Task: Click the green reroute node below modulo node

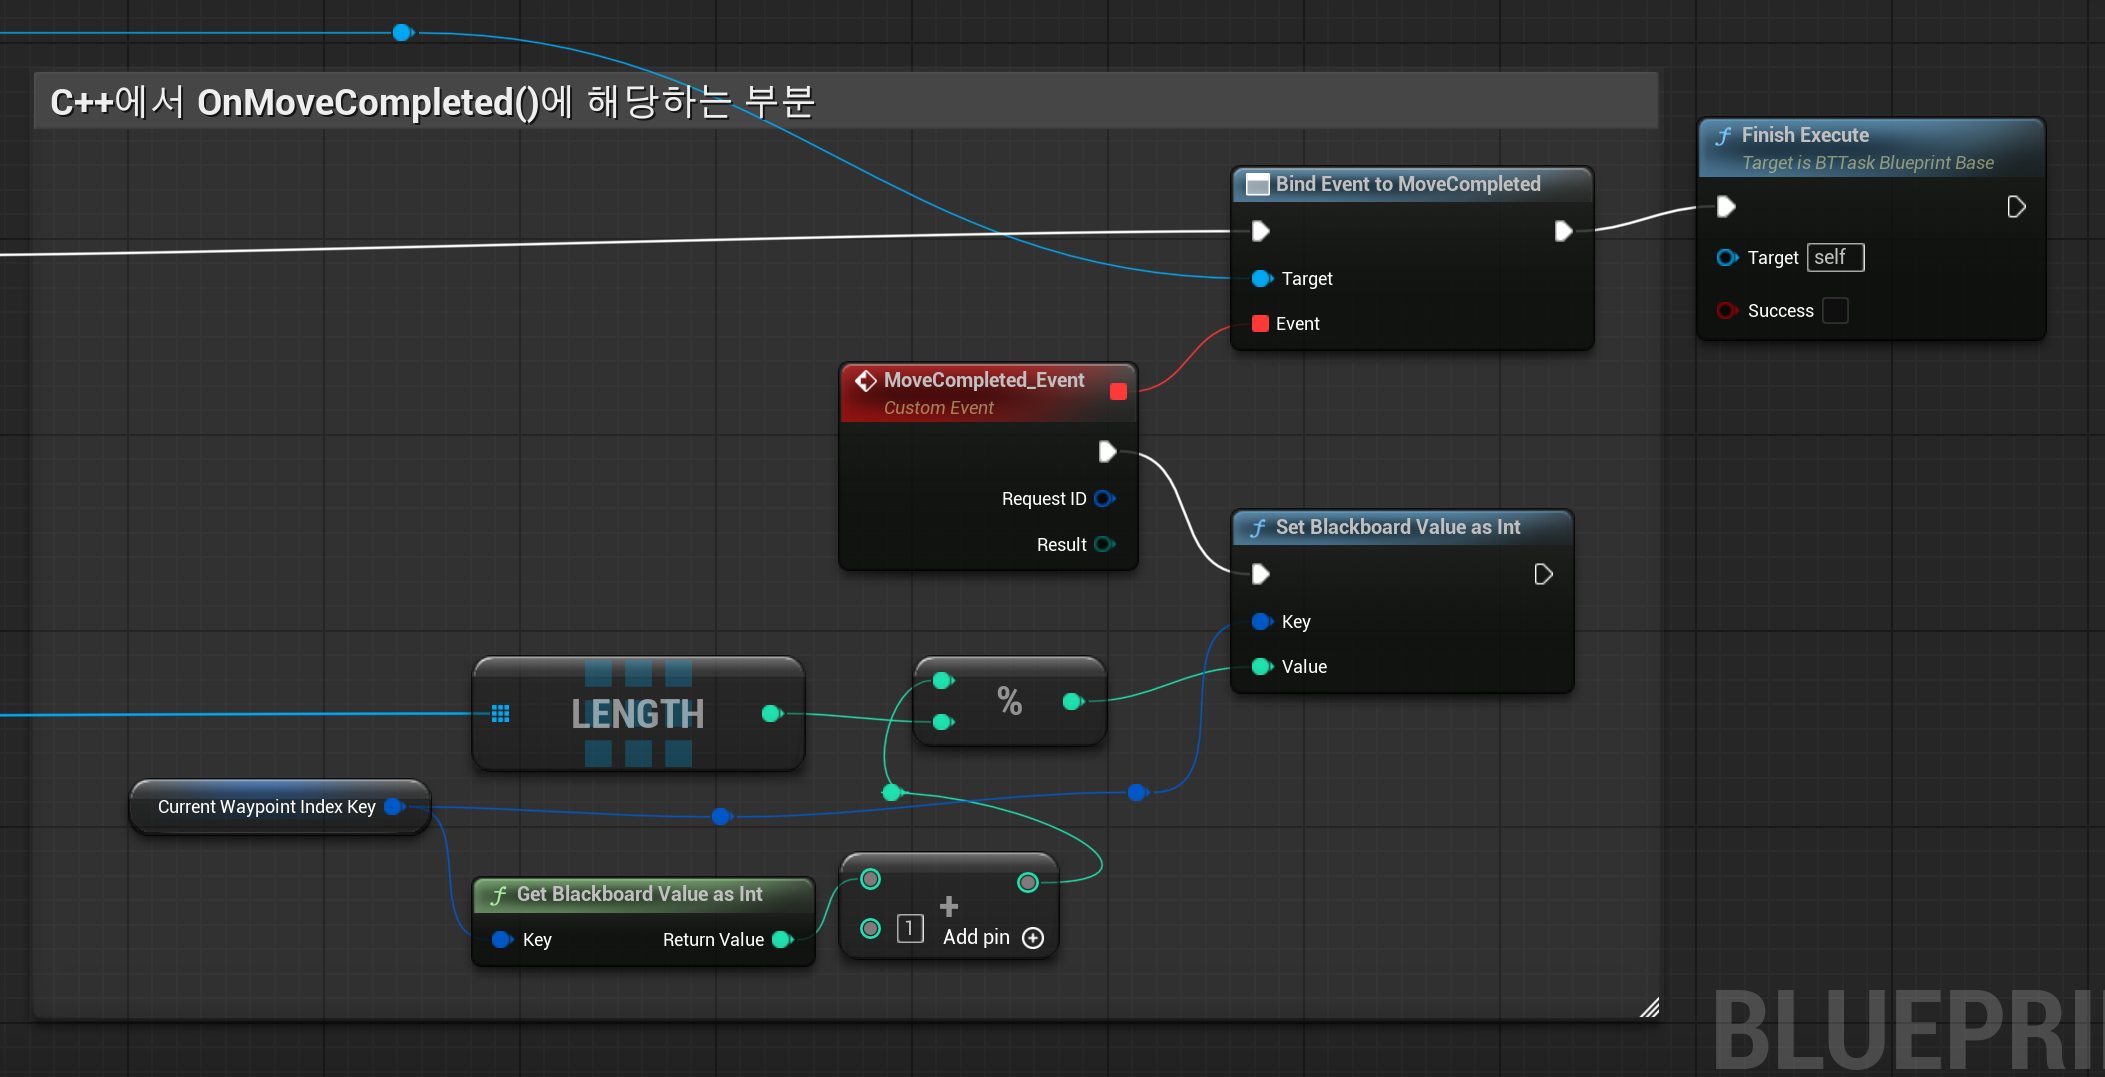Action: (x=892, y=793)
